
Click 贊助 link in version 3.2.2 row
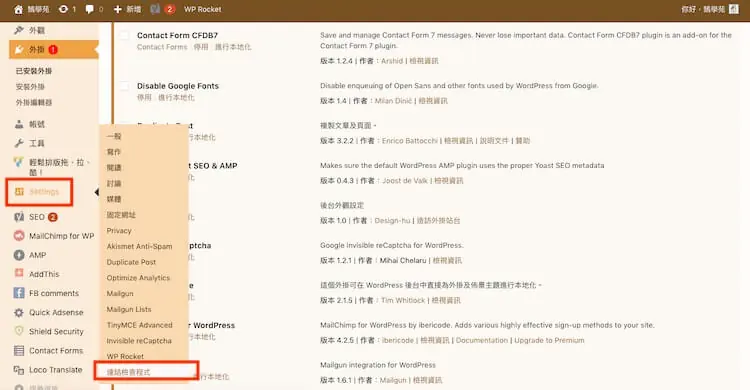523,141
